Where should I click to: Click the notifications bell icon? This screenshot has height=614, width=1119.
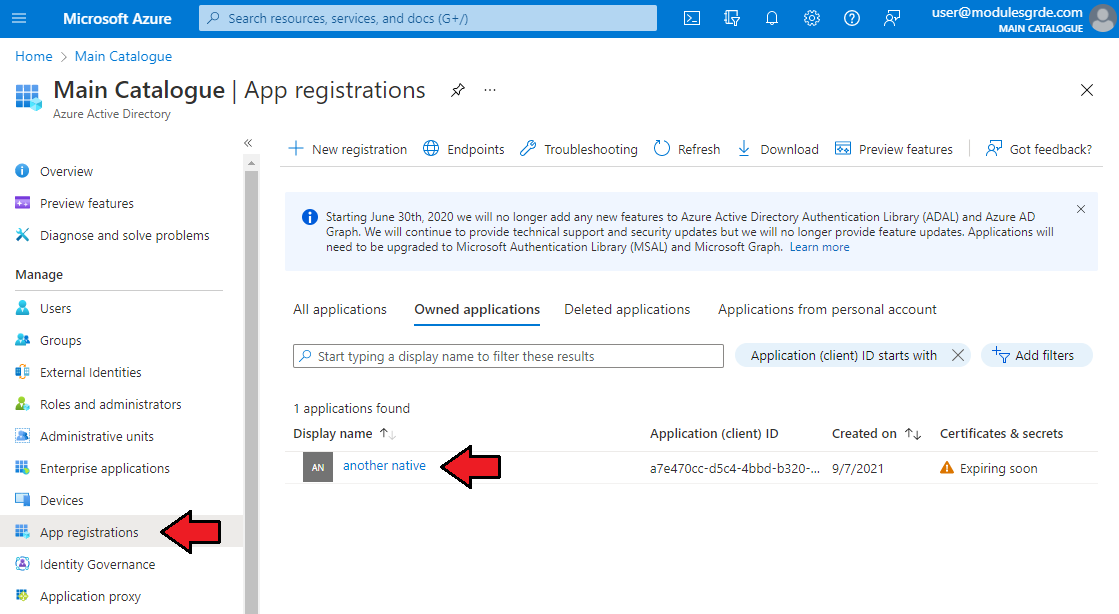(x=772, y=18)
